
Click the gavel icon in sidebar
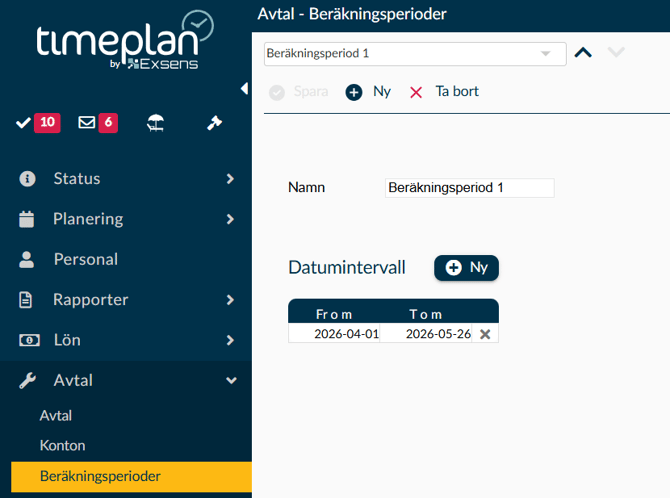[x=214, y=123]
